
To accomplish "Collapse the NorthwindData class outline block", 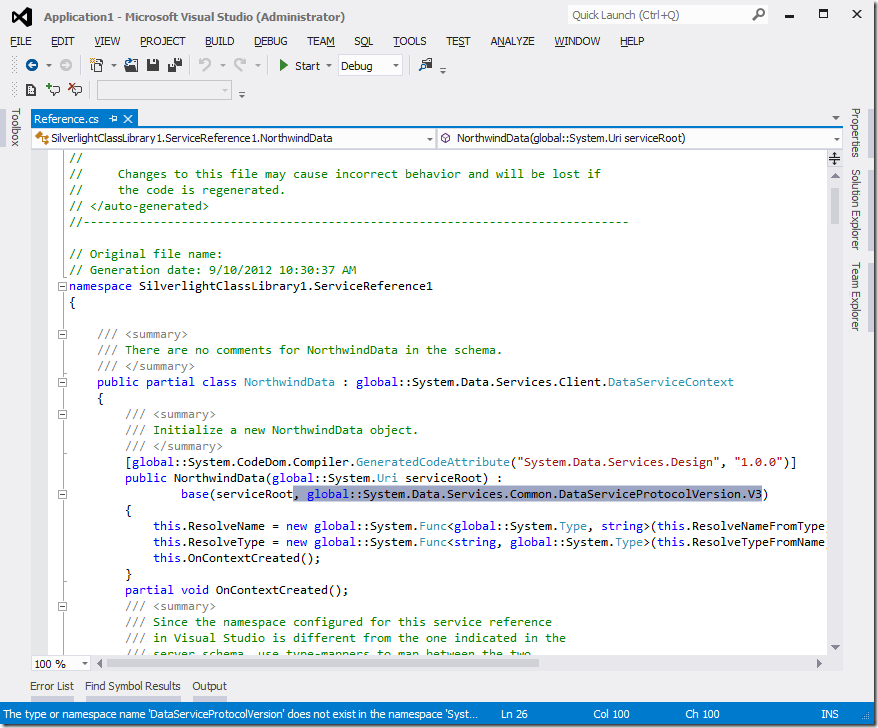I will pyautogui.click(x=61, y=382).
